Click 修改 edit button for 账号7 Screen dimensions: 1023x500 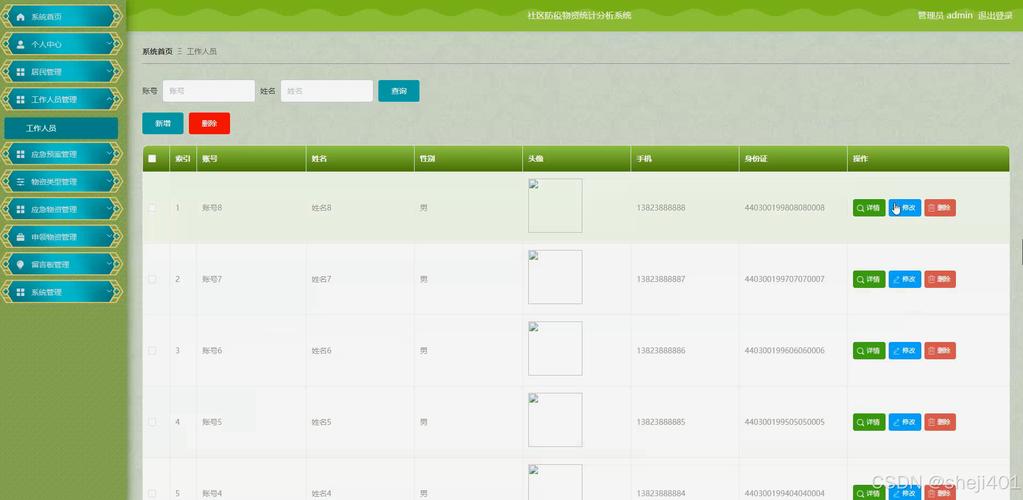(x=905, y=279)
